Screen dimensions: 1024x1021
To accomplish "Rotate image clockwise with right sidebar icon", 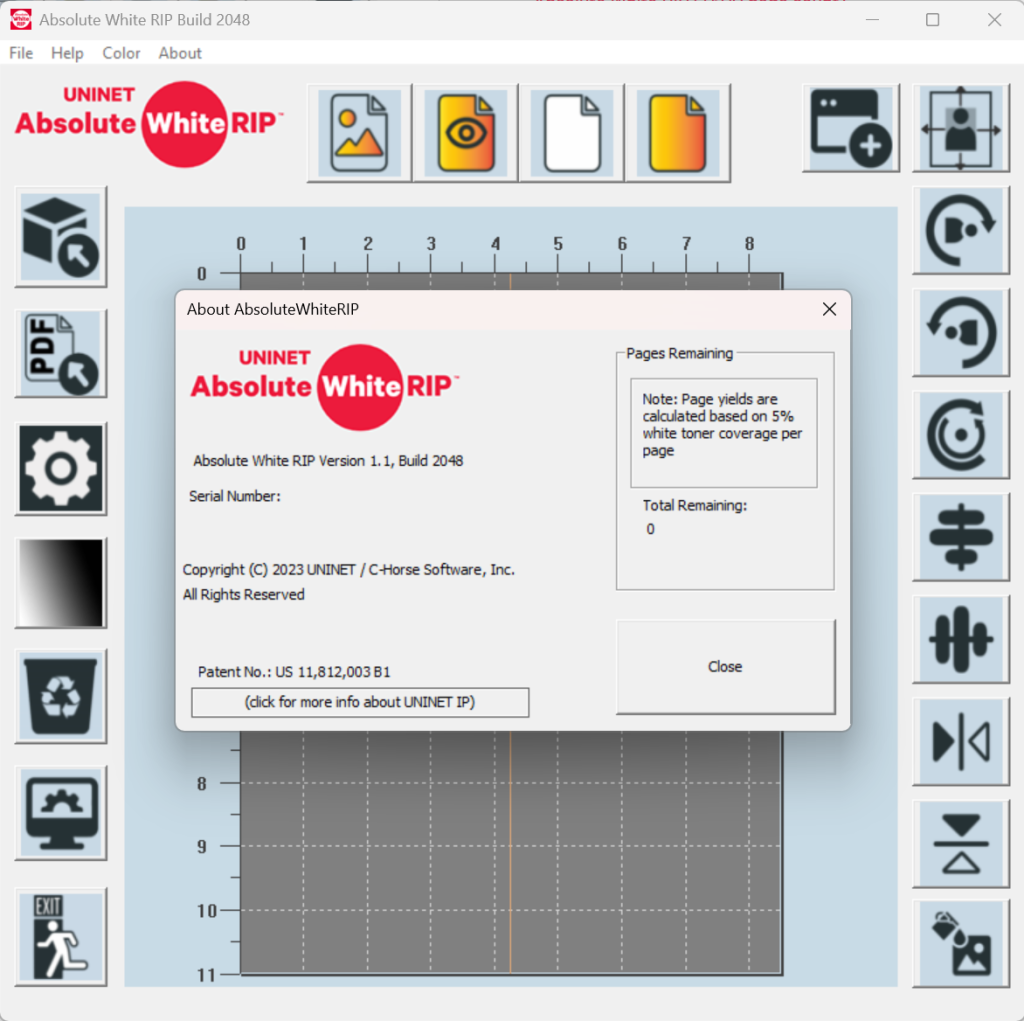I will 961,231.
